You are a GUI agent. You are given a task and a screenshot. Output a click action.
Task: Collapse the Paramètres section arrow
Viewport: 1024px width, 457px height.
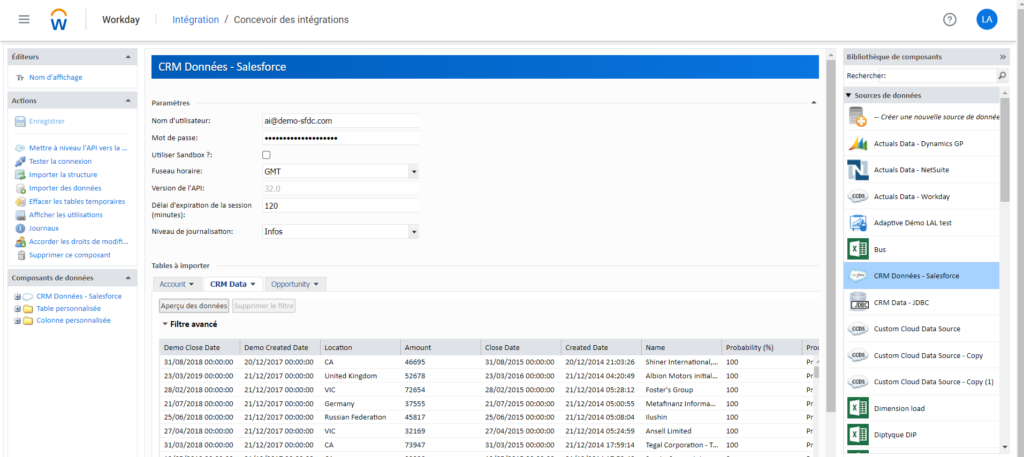point(813,103)
